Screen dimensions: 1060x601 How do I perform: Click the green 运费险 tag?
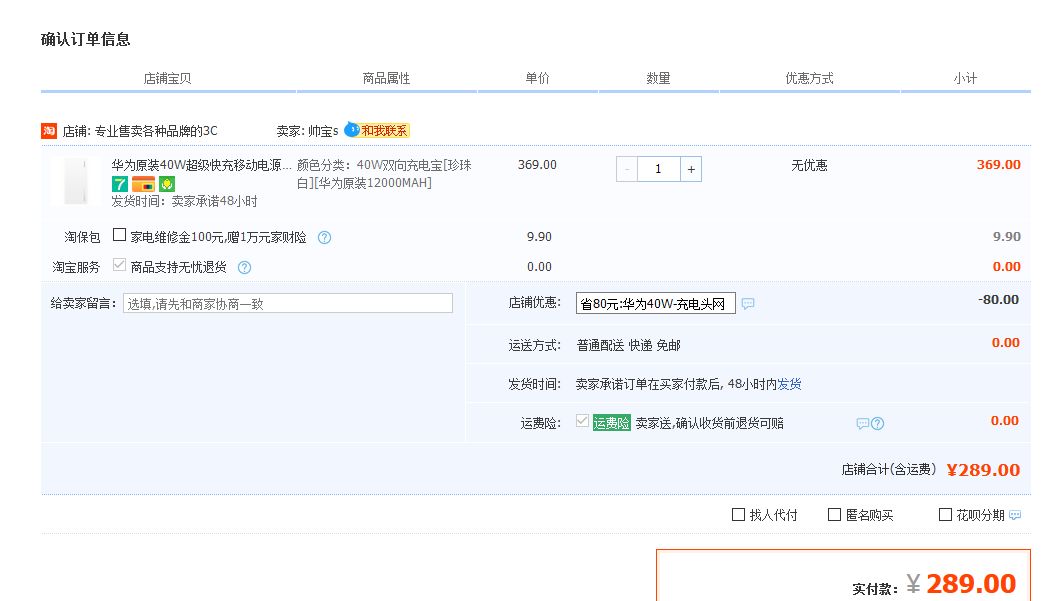(611, 423)
